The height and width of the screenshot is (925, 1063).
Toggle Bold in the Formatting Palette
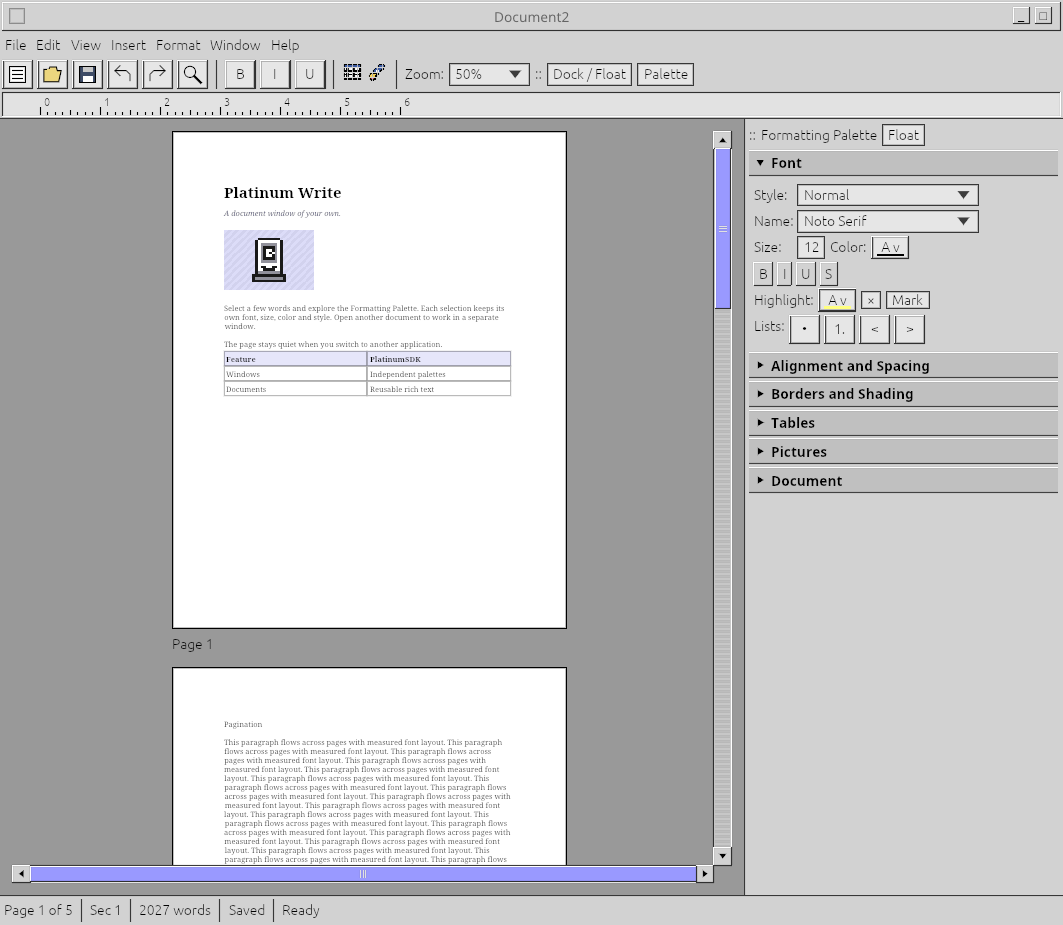pos(763,274)
